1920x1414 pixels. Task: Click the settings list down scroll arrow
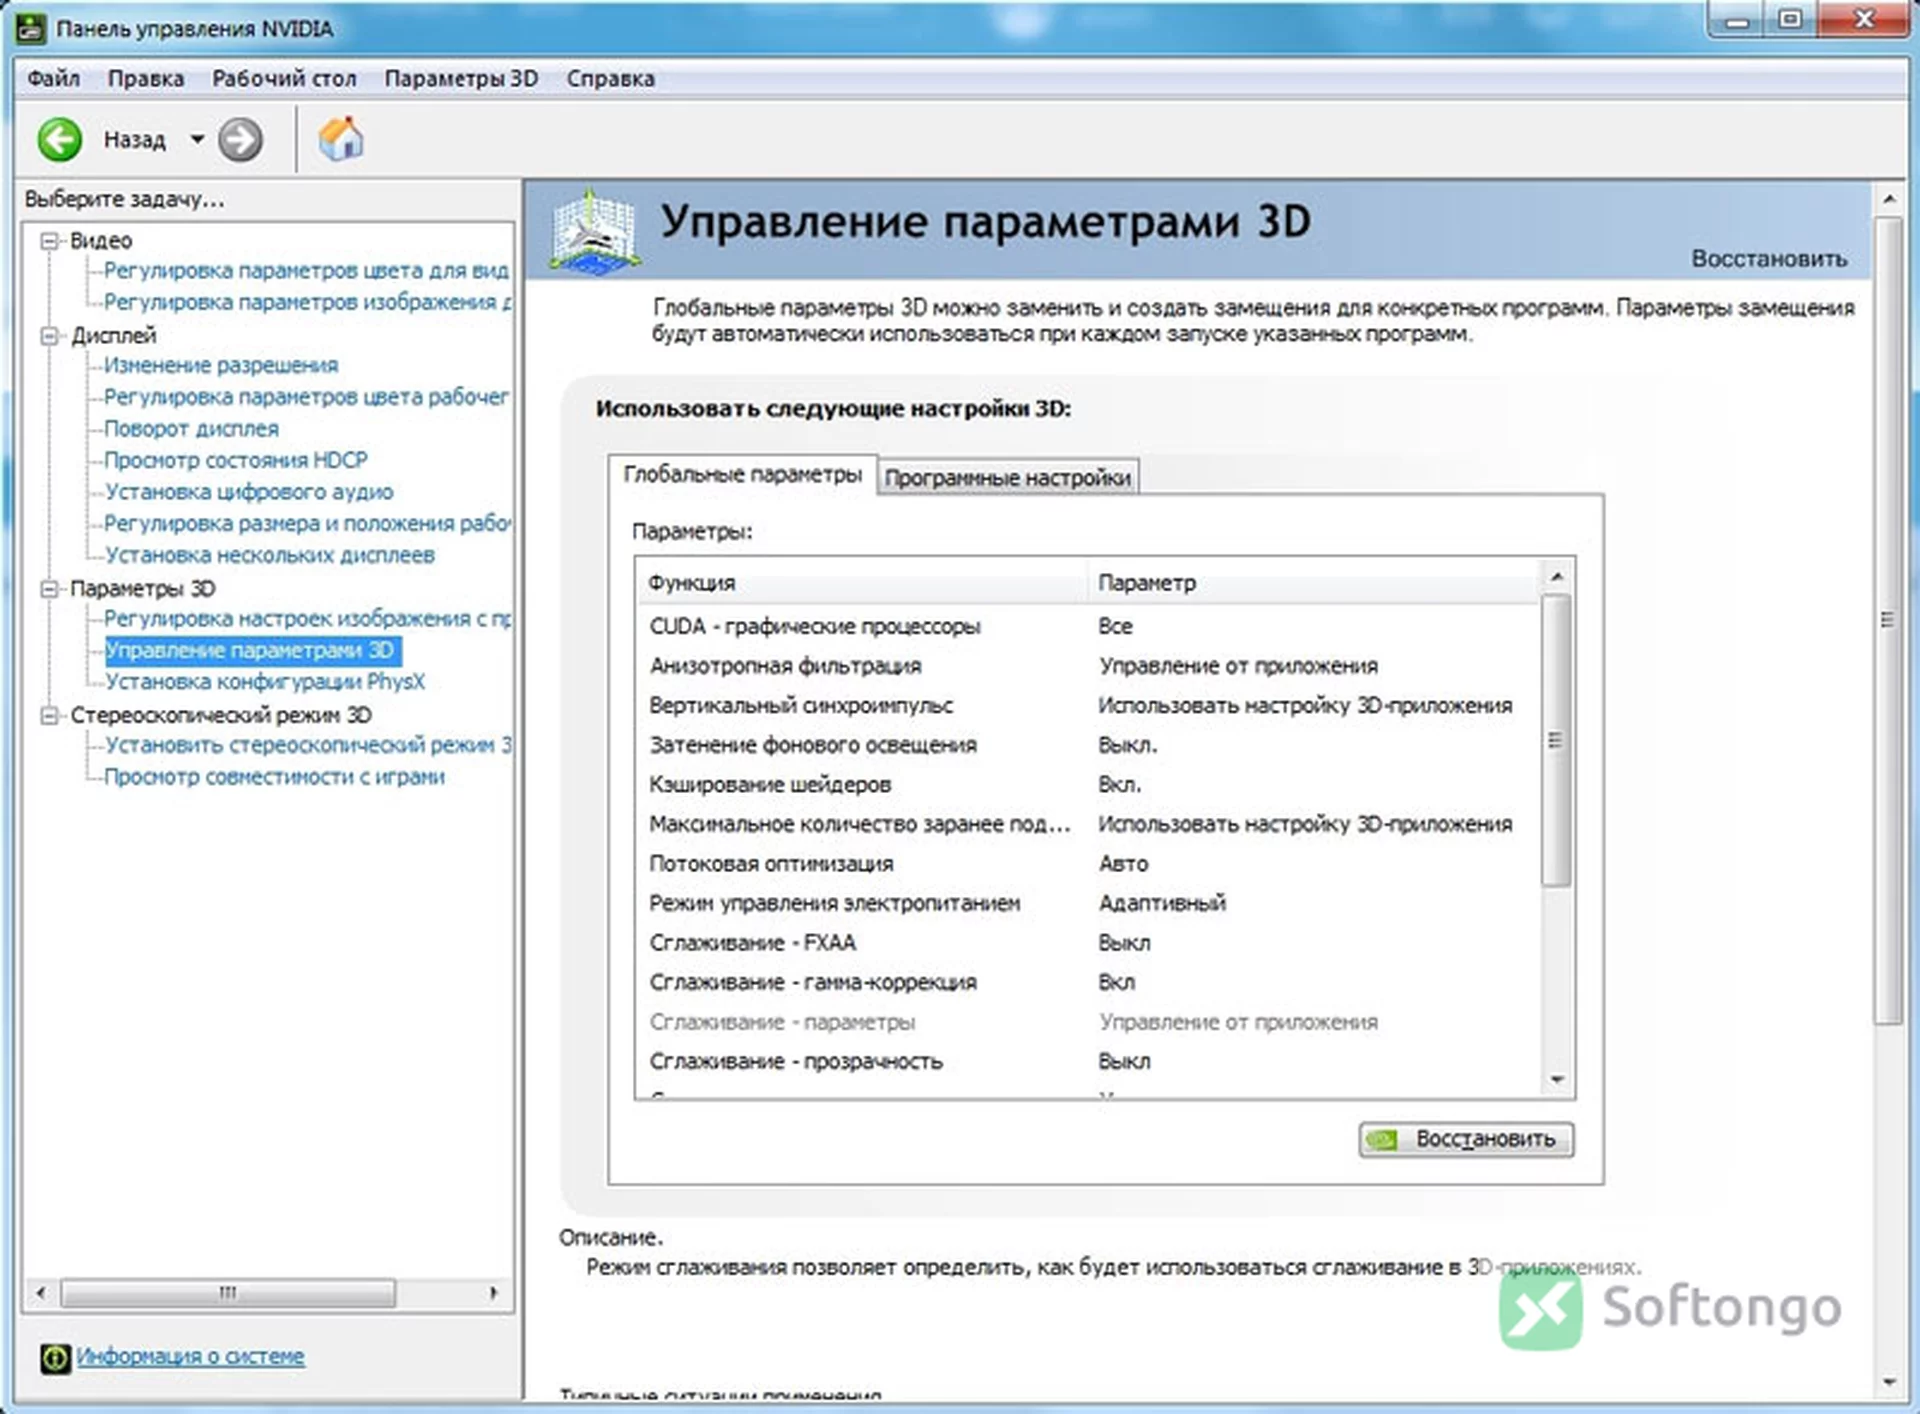[1557, 1080]
